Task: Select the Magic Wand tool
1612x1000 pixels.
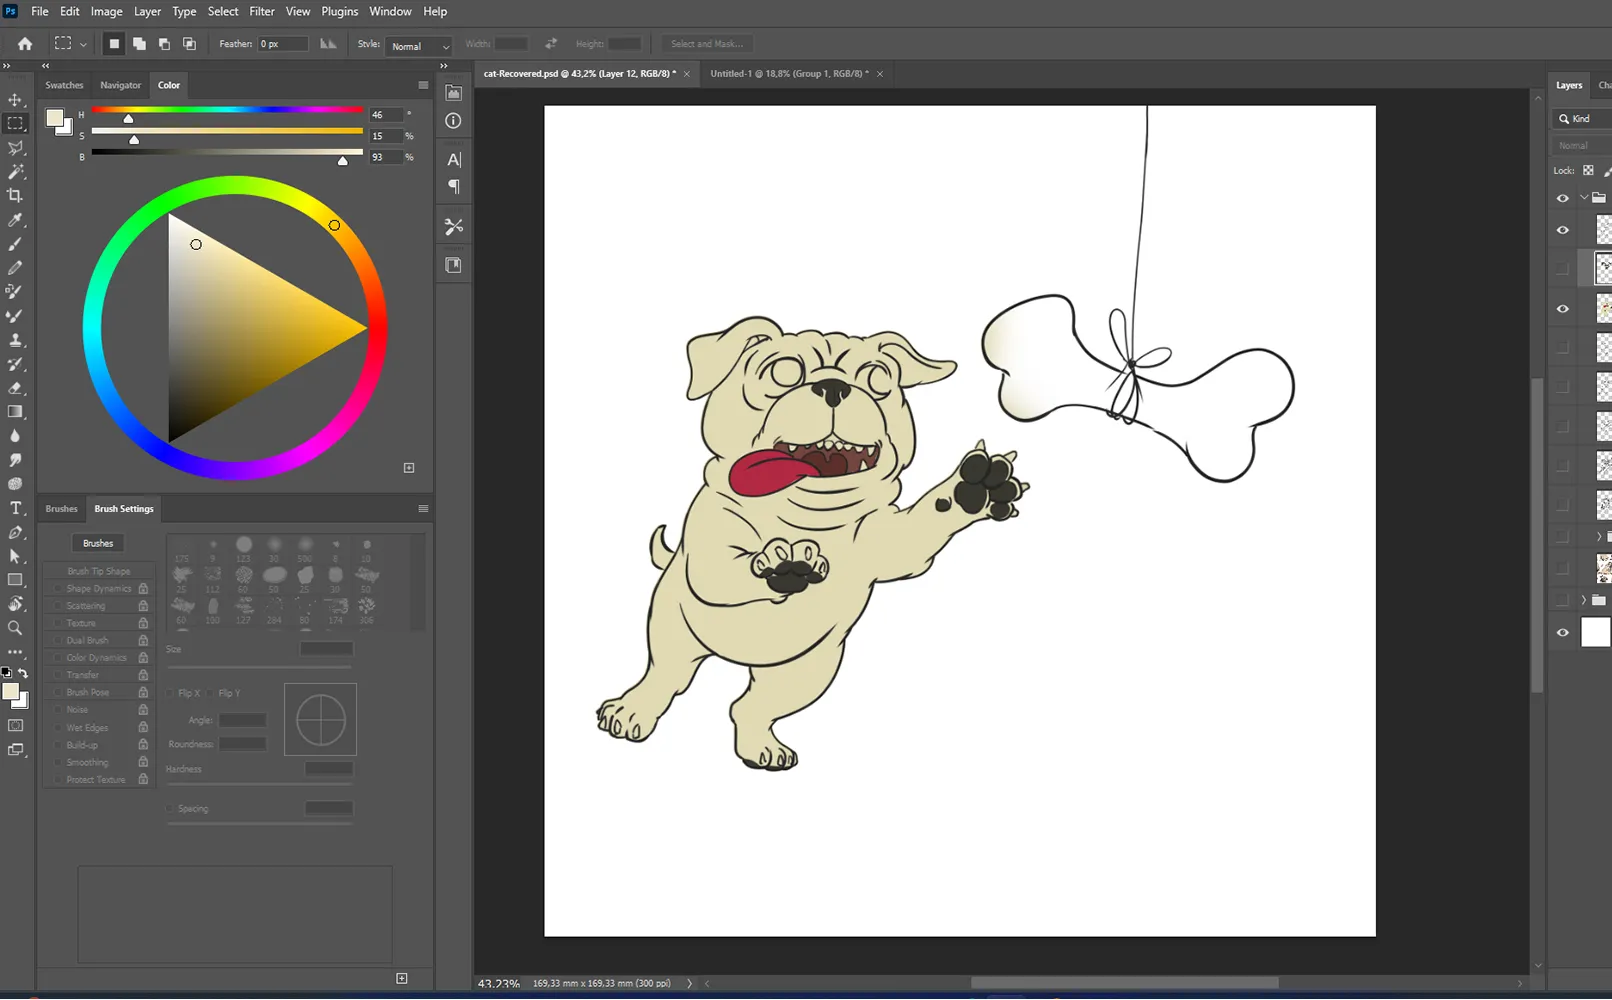Action: (15, 172)
